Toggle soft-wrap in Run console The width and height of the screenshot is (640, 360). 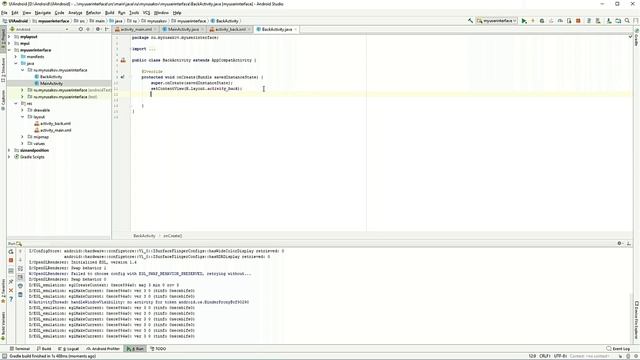(20, 269)
